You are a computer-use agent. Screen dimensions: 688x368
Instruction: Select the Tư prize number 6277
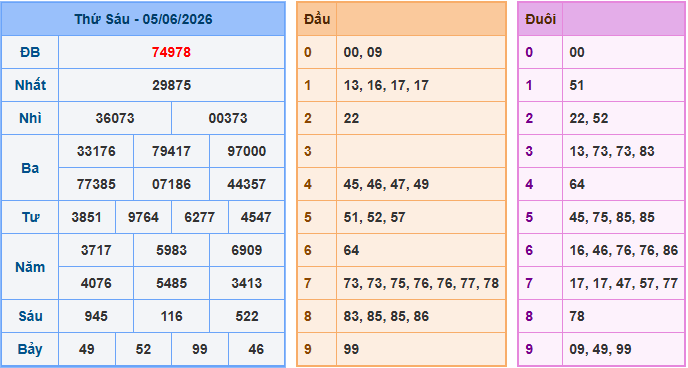click(200, 217)
